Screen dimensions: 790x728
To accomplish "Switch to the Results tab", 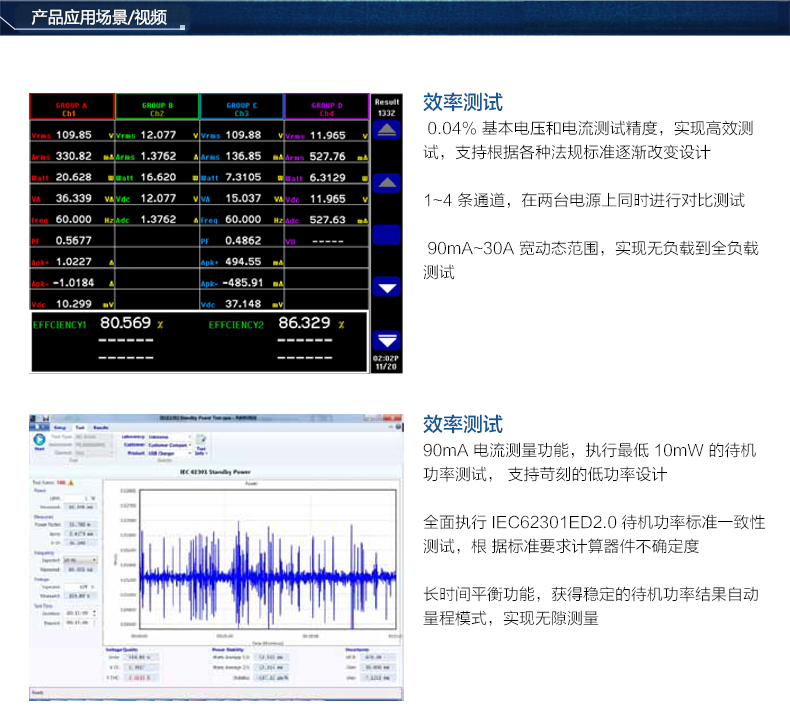I will click(101, 427).
